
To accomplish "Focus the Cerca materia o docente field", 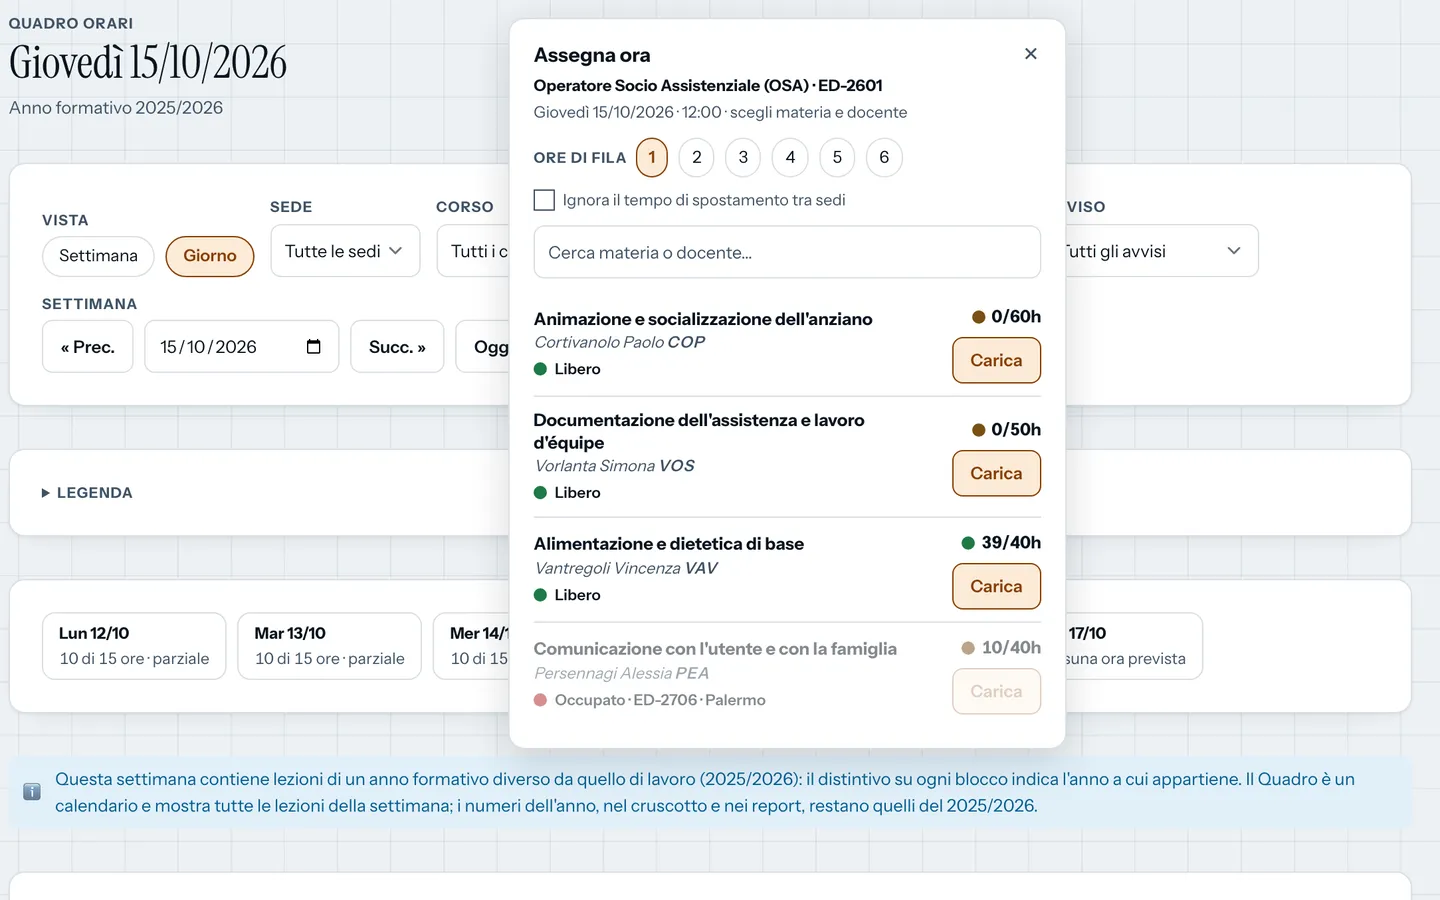I will (x=787, y=252).
